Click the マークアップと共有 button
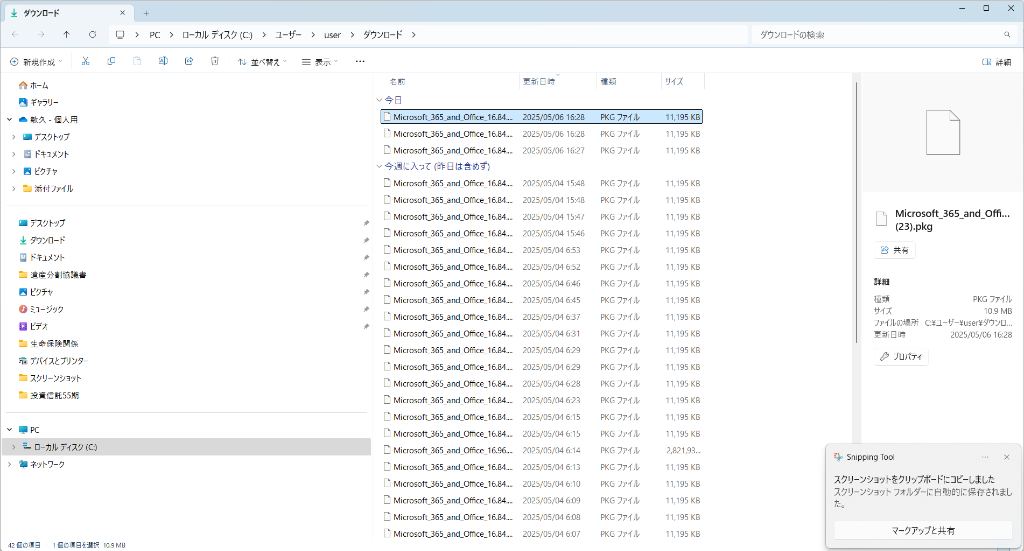Screen dimensions: 1024x551 (923, 530)
